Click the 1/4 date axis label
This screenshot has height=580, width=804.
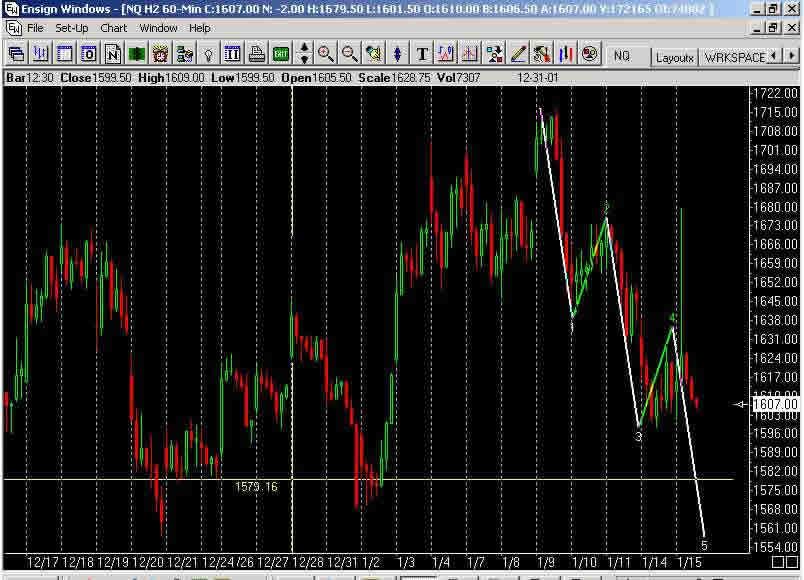pyautogui.click(x=441, y=563)
